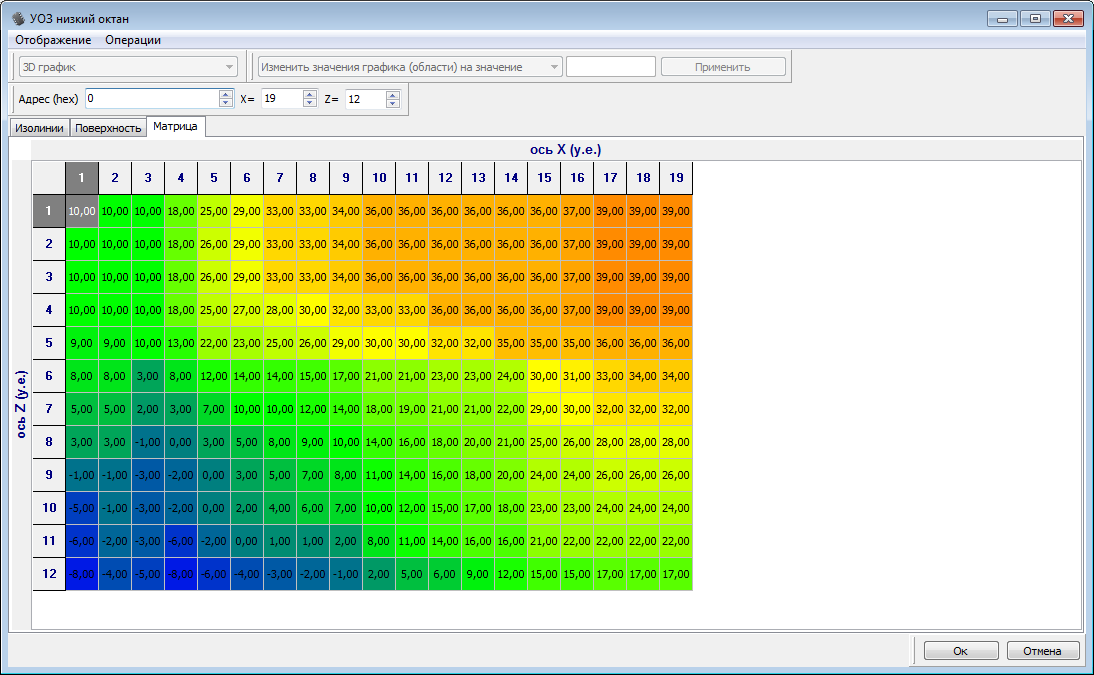Click the Отмена button
1094x675 pixels.
coord(1042,651)
